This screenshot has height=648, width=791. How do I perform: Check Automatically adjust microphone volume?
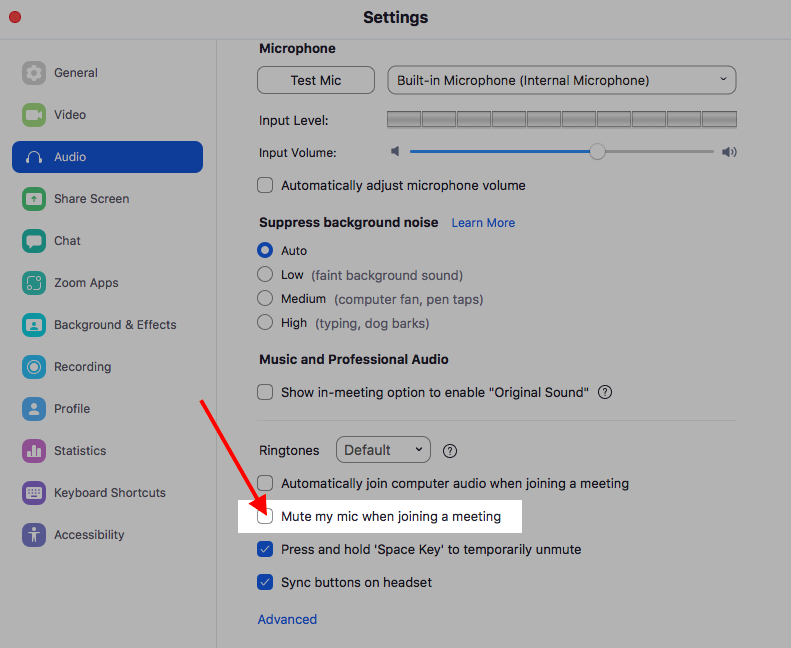(265, 185)
